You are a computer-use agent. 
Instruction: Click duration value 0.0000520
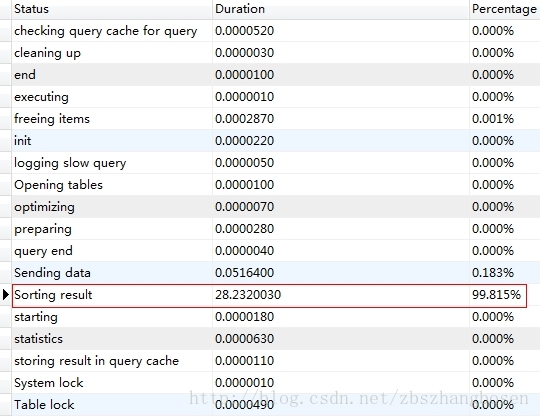click(x=245, y=31)
